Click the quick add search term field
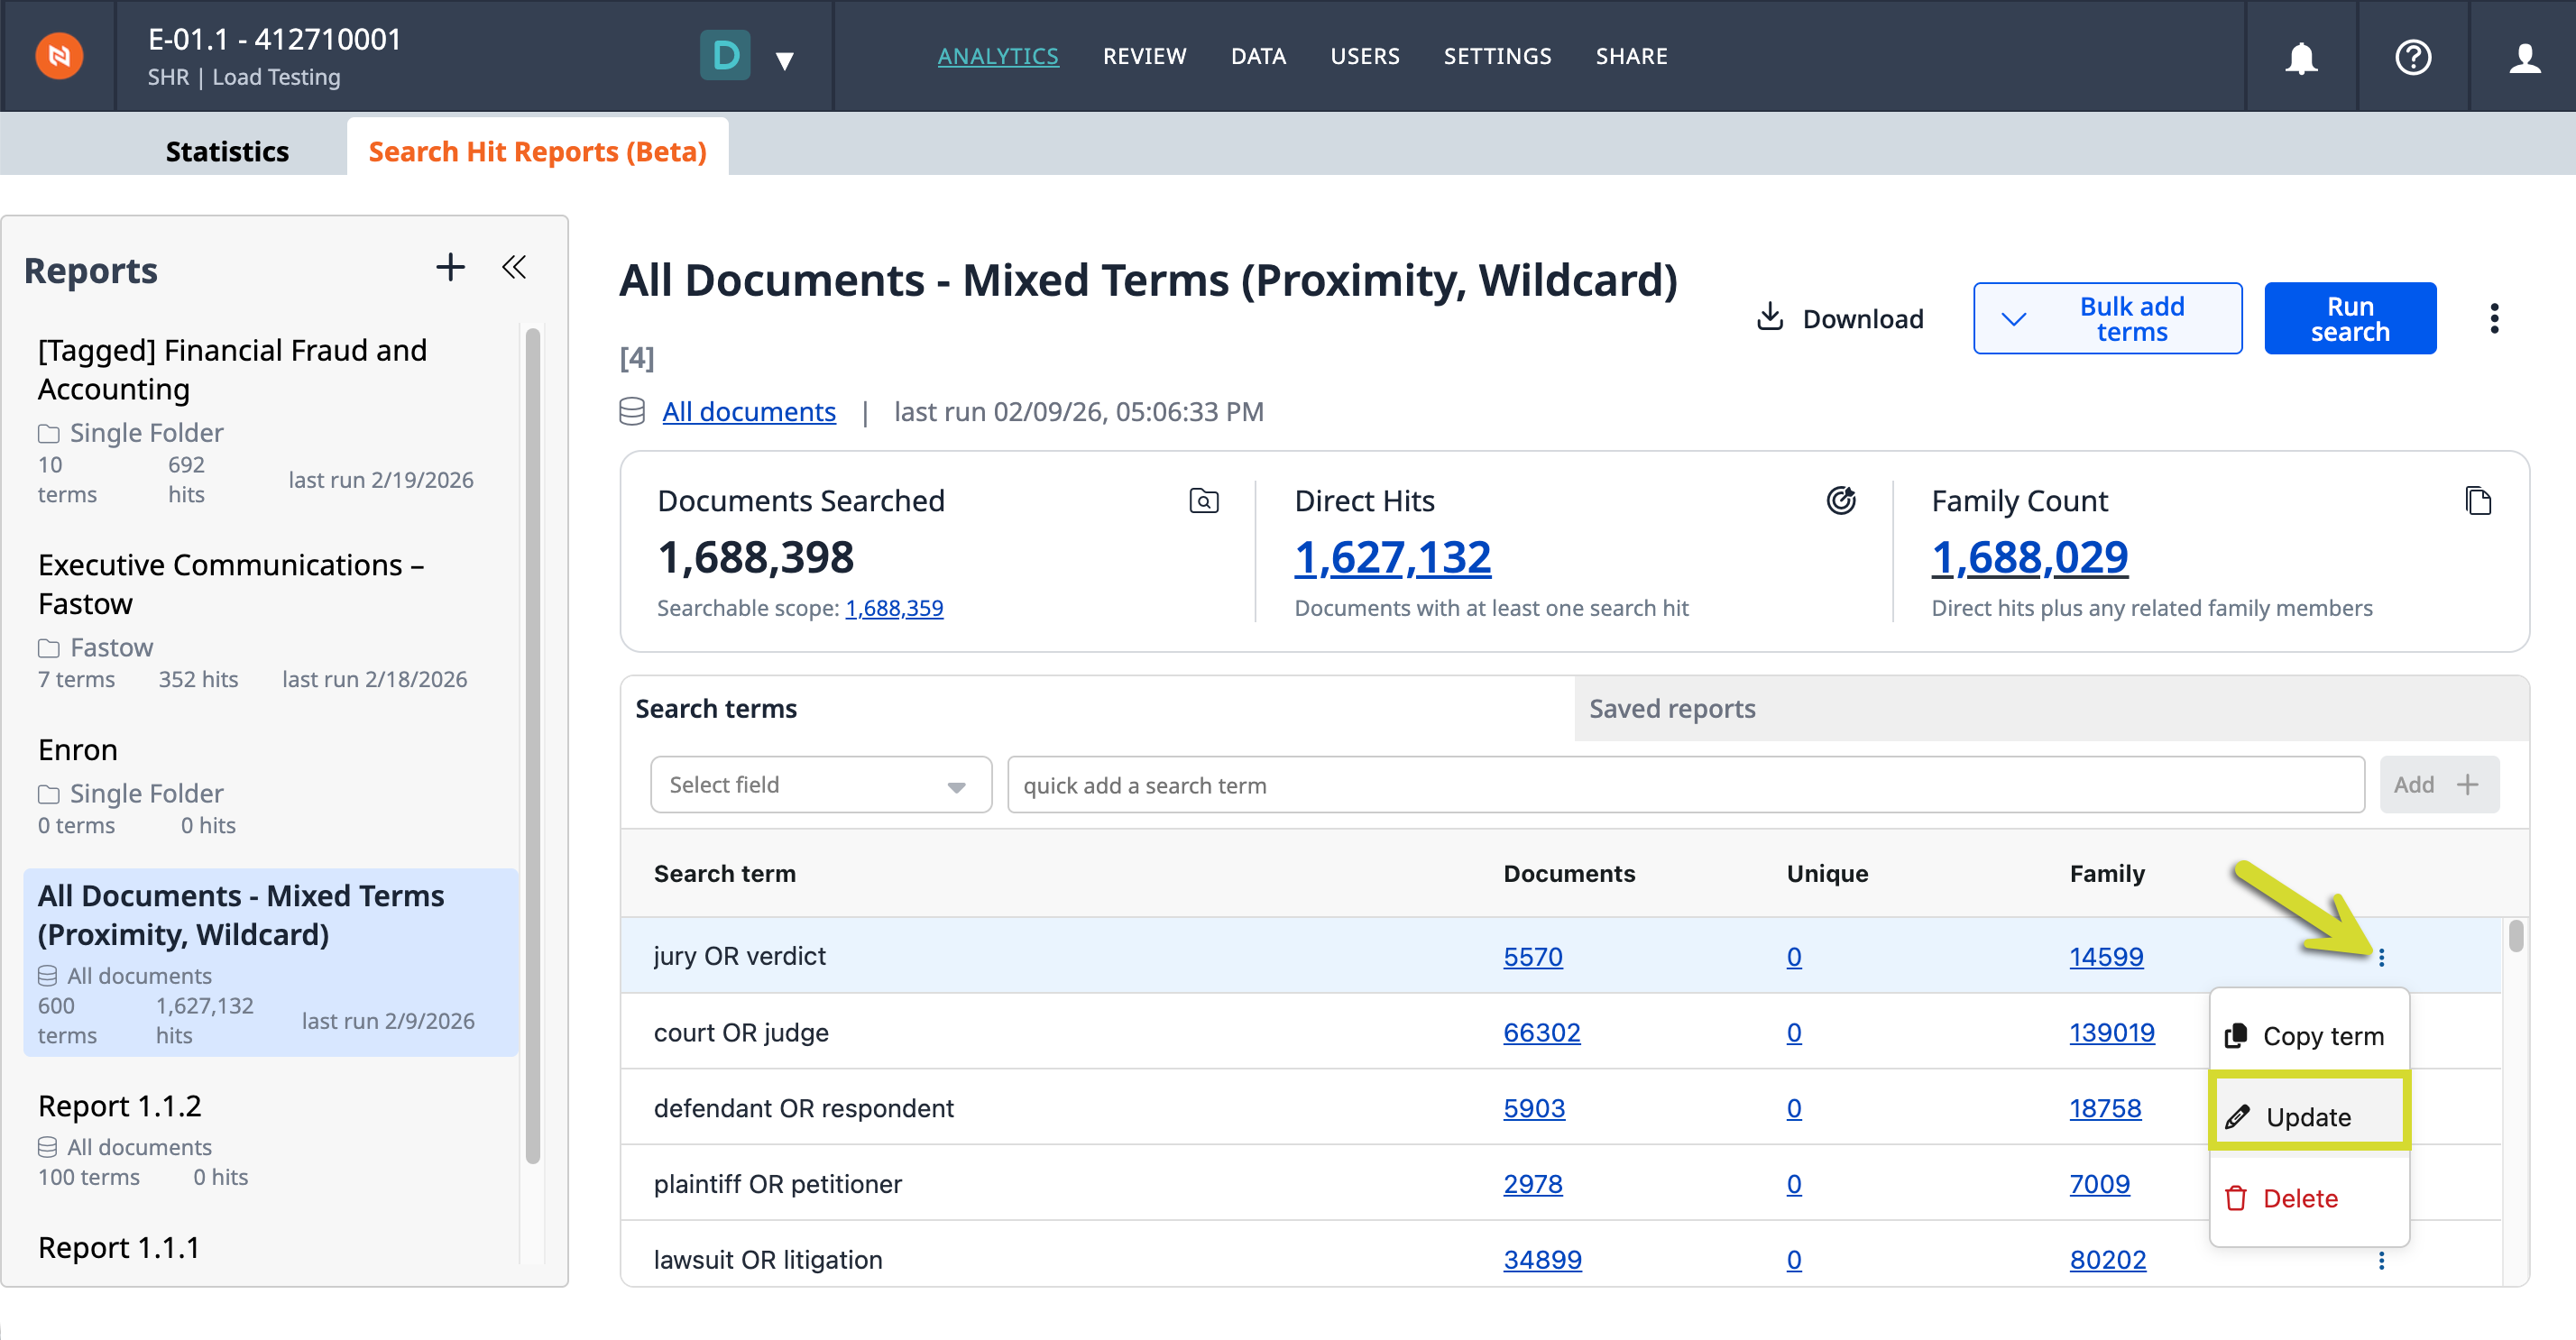The height and width of the screenshot is (1340, 2576). 1685,785
